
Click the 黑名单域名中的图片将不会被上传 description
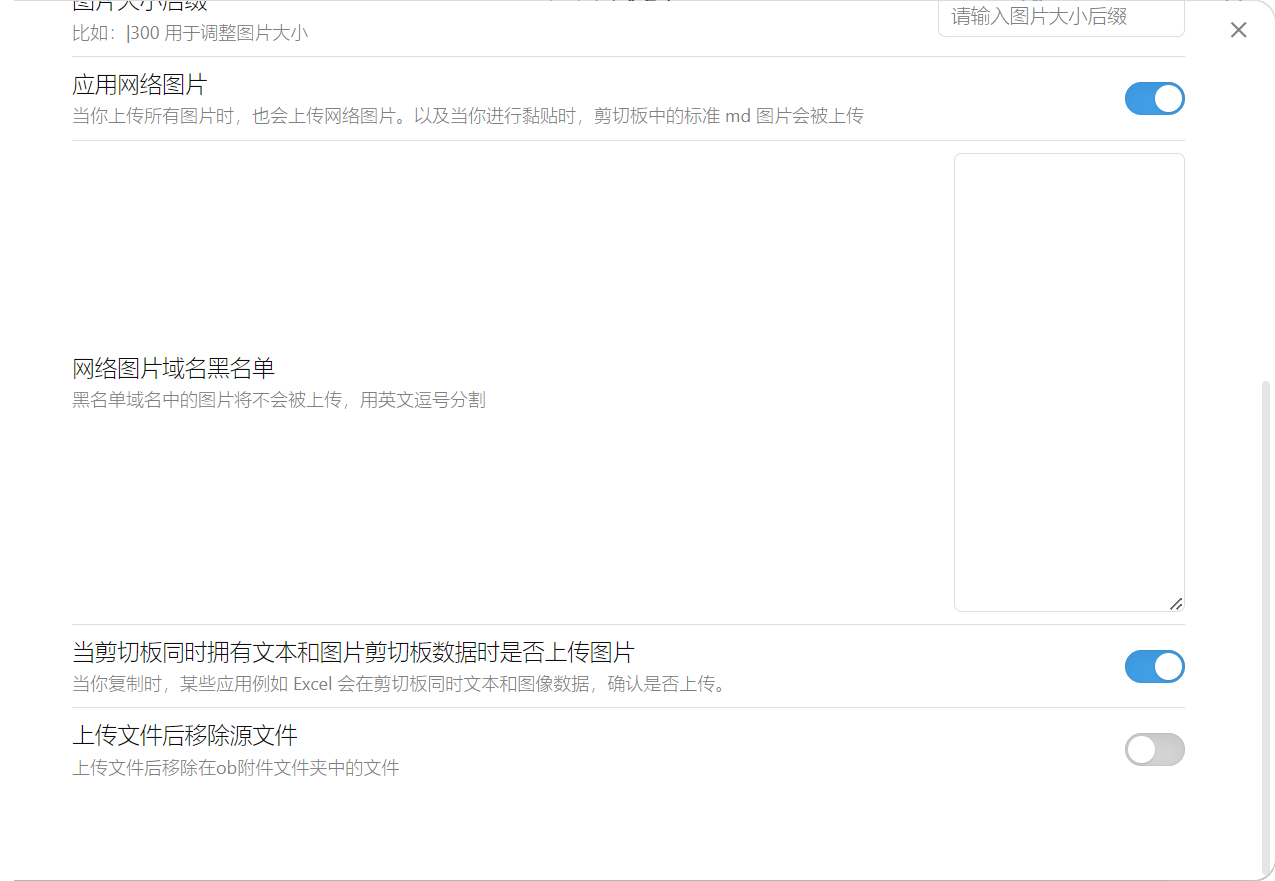coord(278,400)
